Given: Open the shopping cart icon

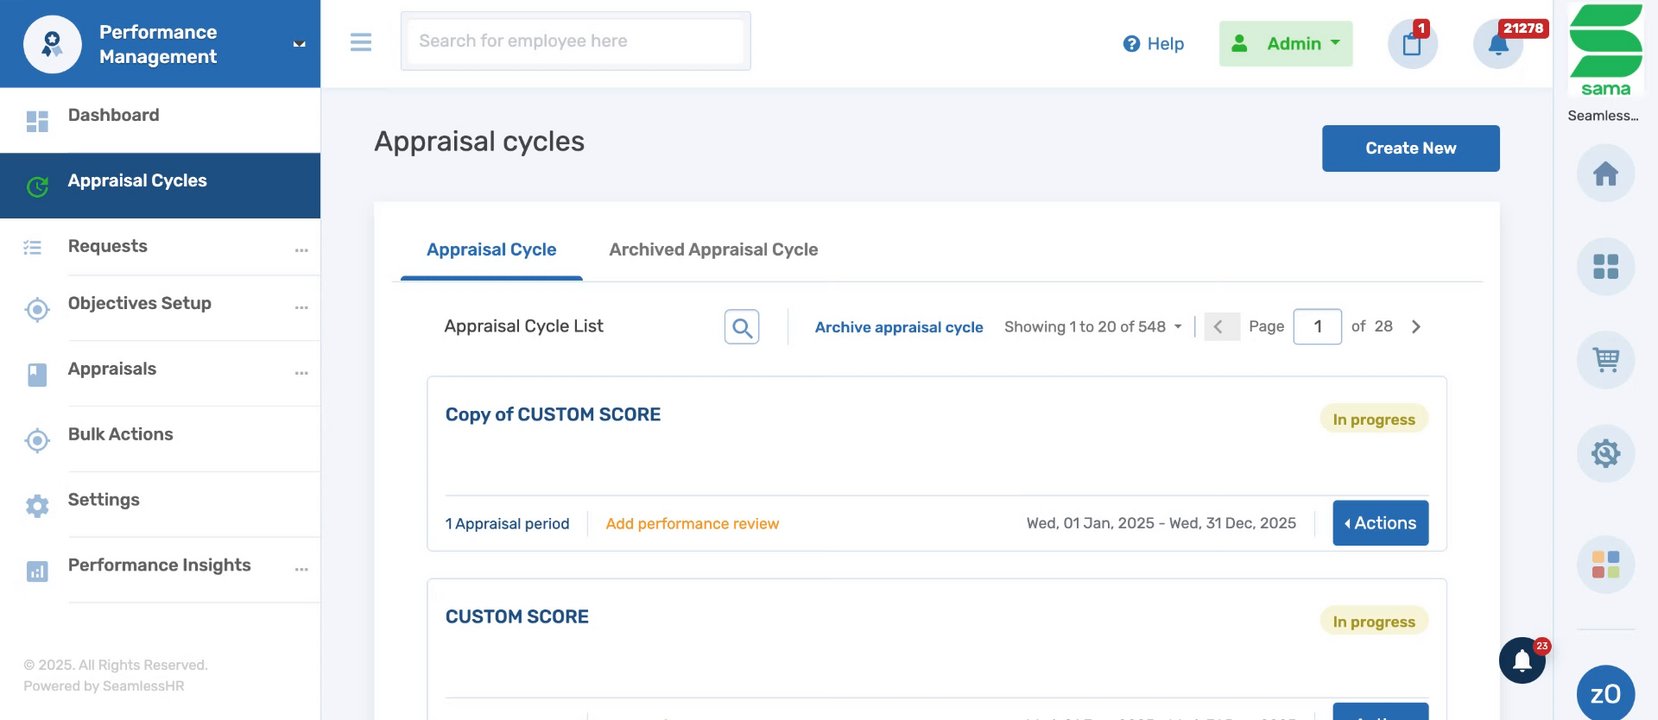Looking at the screenshot, I should [1605, 360].
